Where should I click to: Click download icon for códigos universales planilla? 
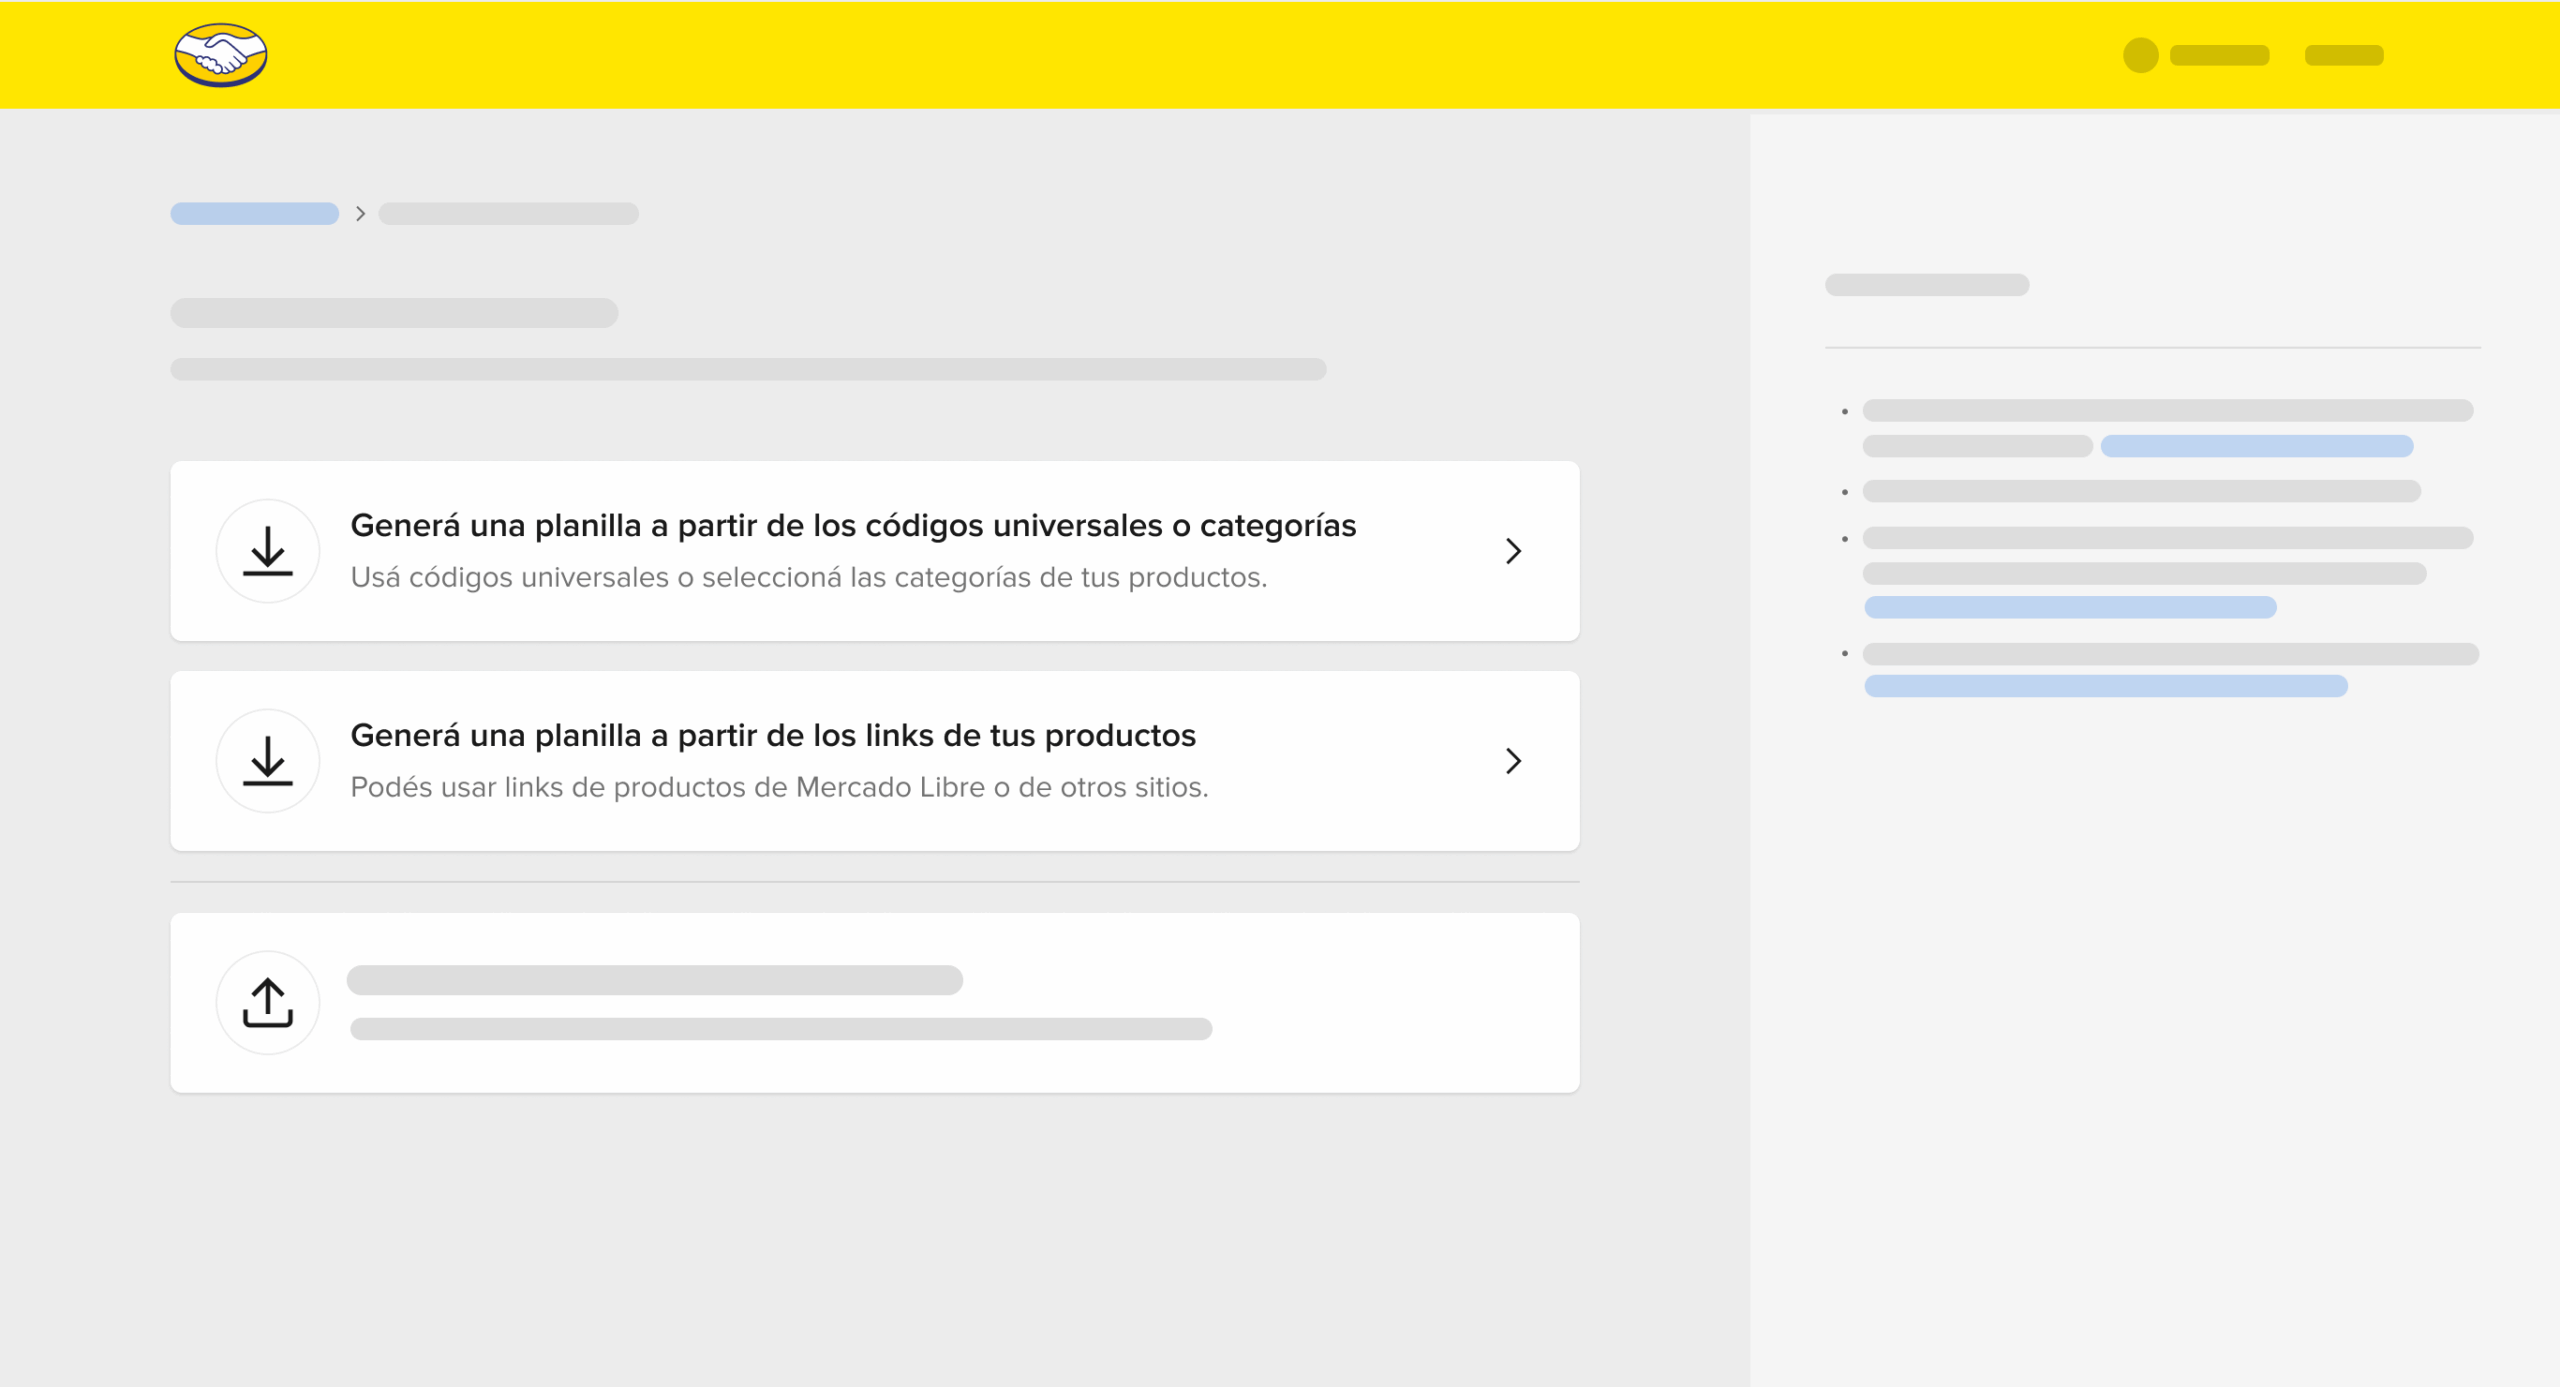[x=268, y=551]
